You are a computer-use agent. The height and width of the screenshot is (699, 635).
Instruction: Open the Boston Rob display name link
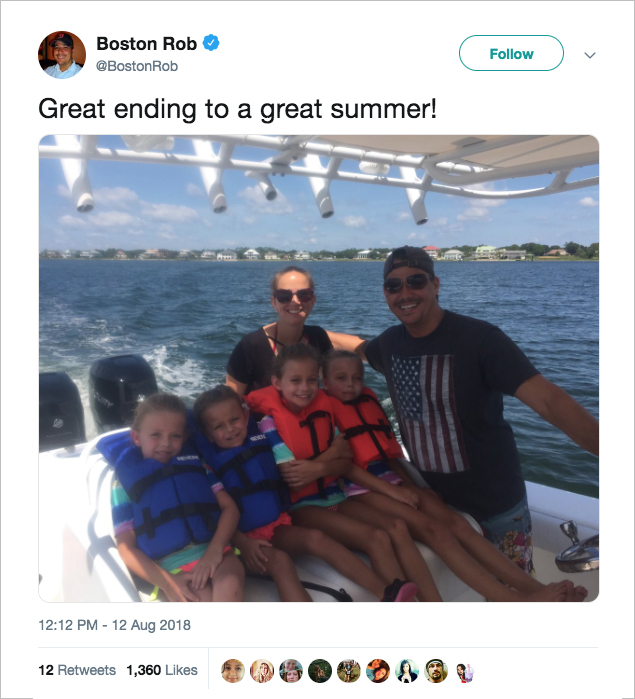tap(147, 44)
